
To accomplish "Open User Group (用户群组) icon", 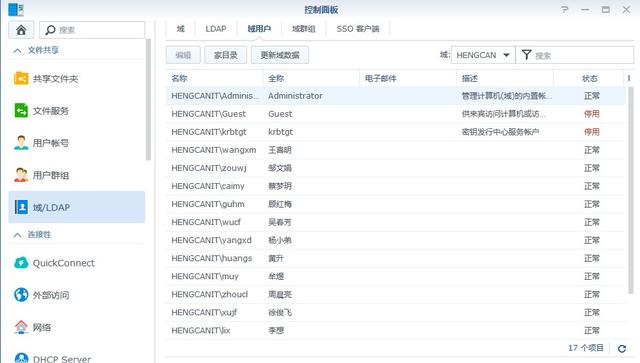I will (21, 175).
